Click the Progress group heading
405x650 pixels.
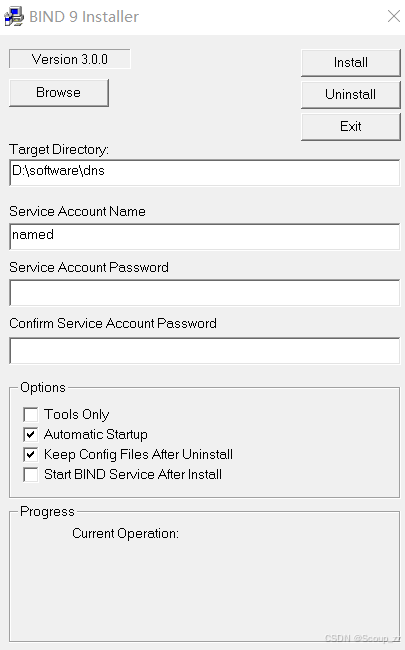coord(47,512)
